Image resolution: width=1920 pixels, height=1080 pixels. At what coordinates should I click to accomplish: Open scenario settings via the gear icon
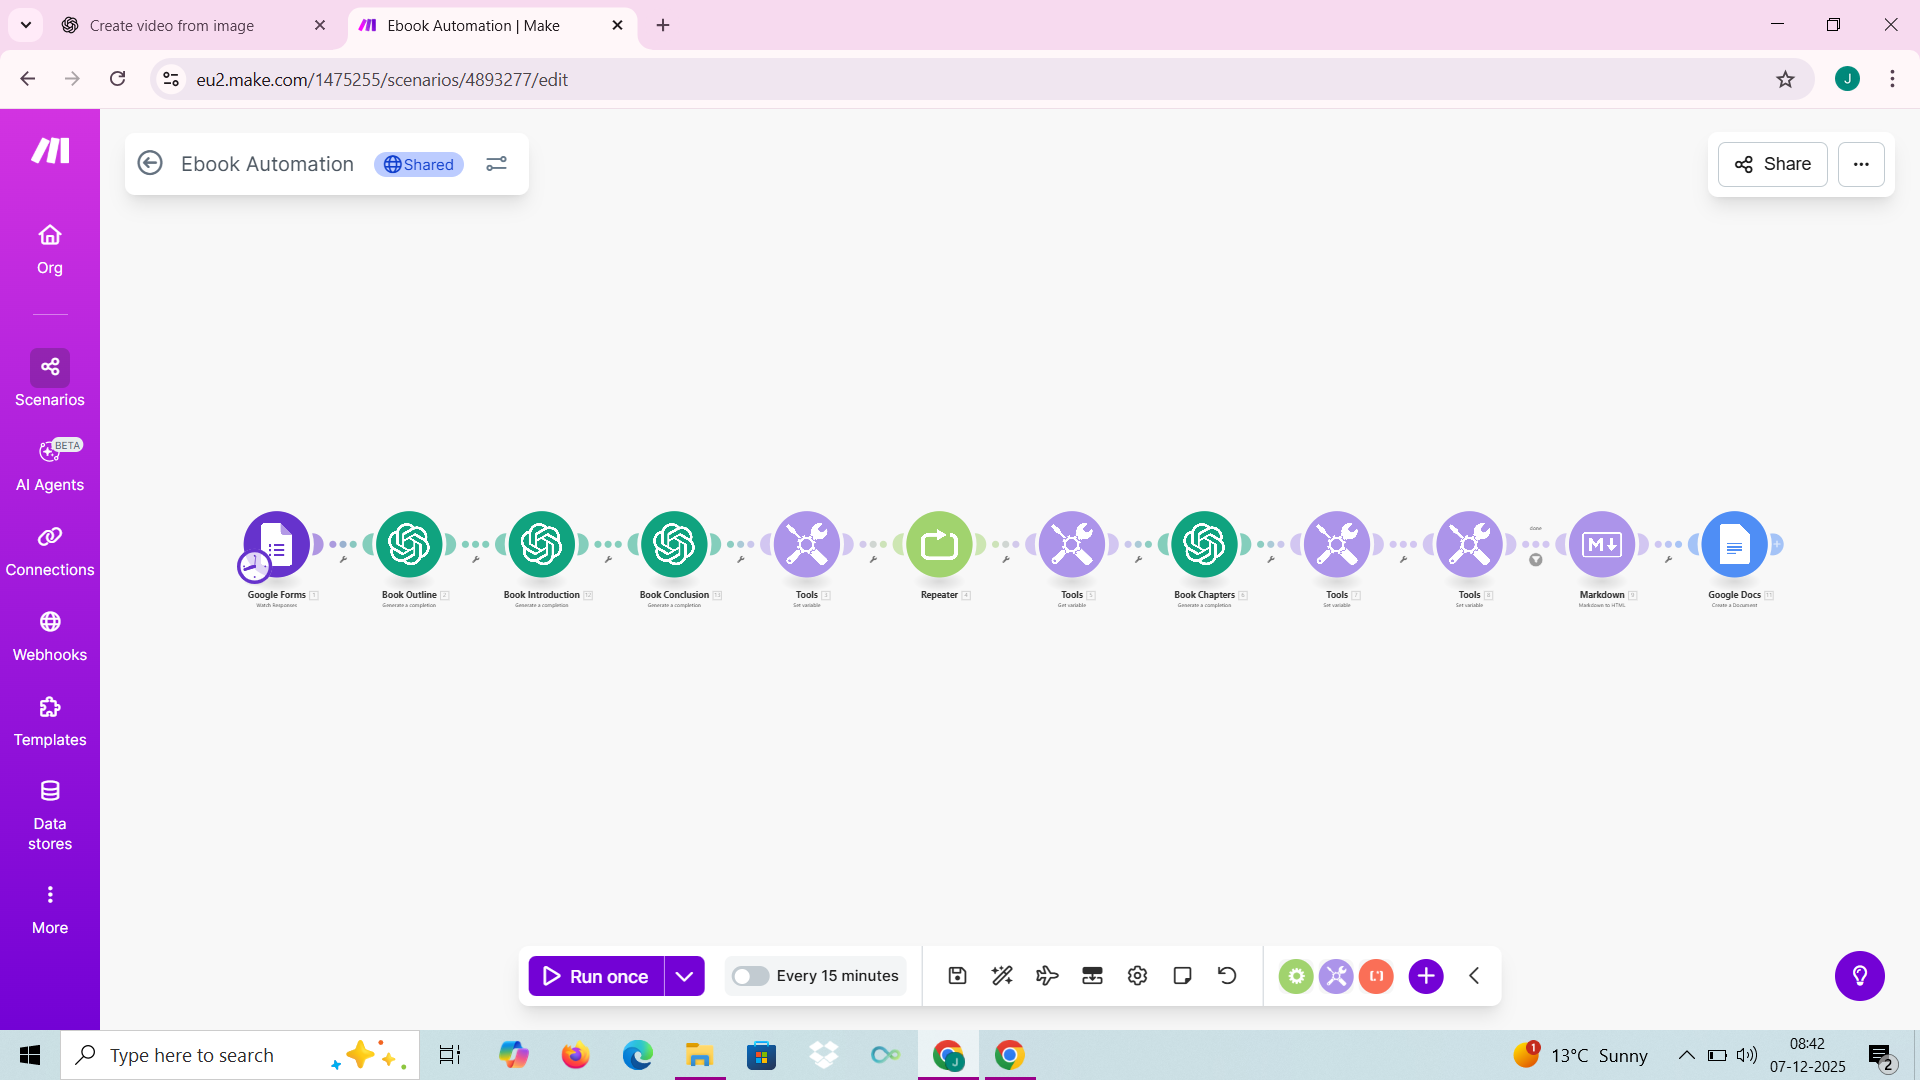1137,975
